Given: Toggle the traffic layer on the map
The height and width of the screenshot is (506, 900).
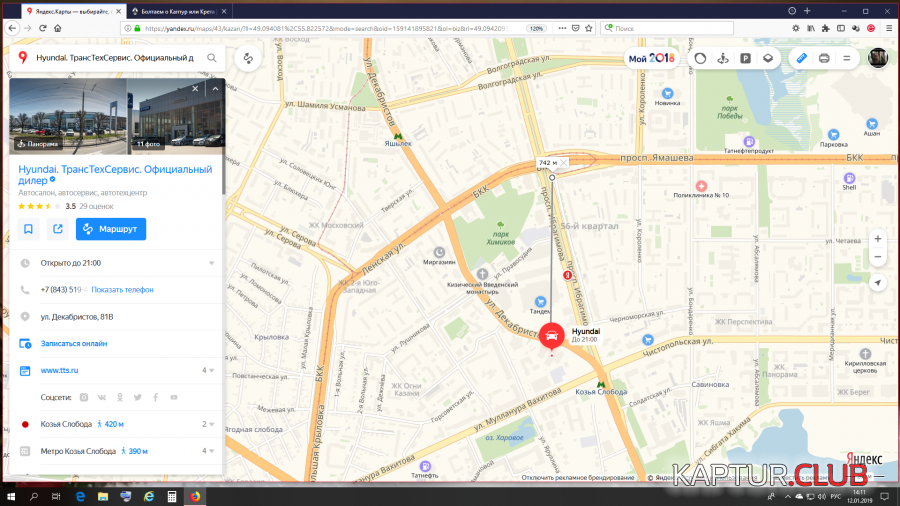Looking at the screenshot, I should pos(701,58).
